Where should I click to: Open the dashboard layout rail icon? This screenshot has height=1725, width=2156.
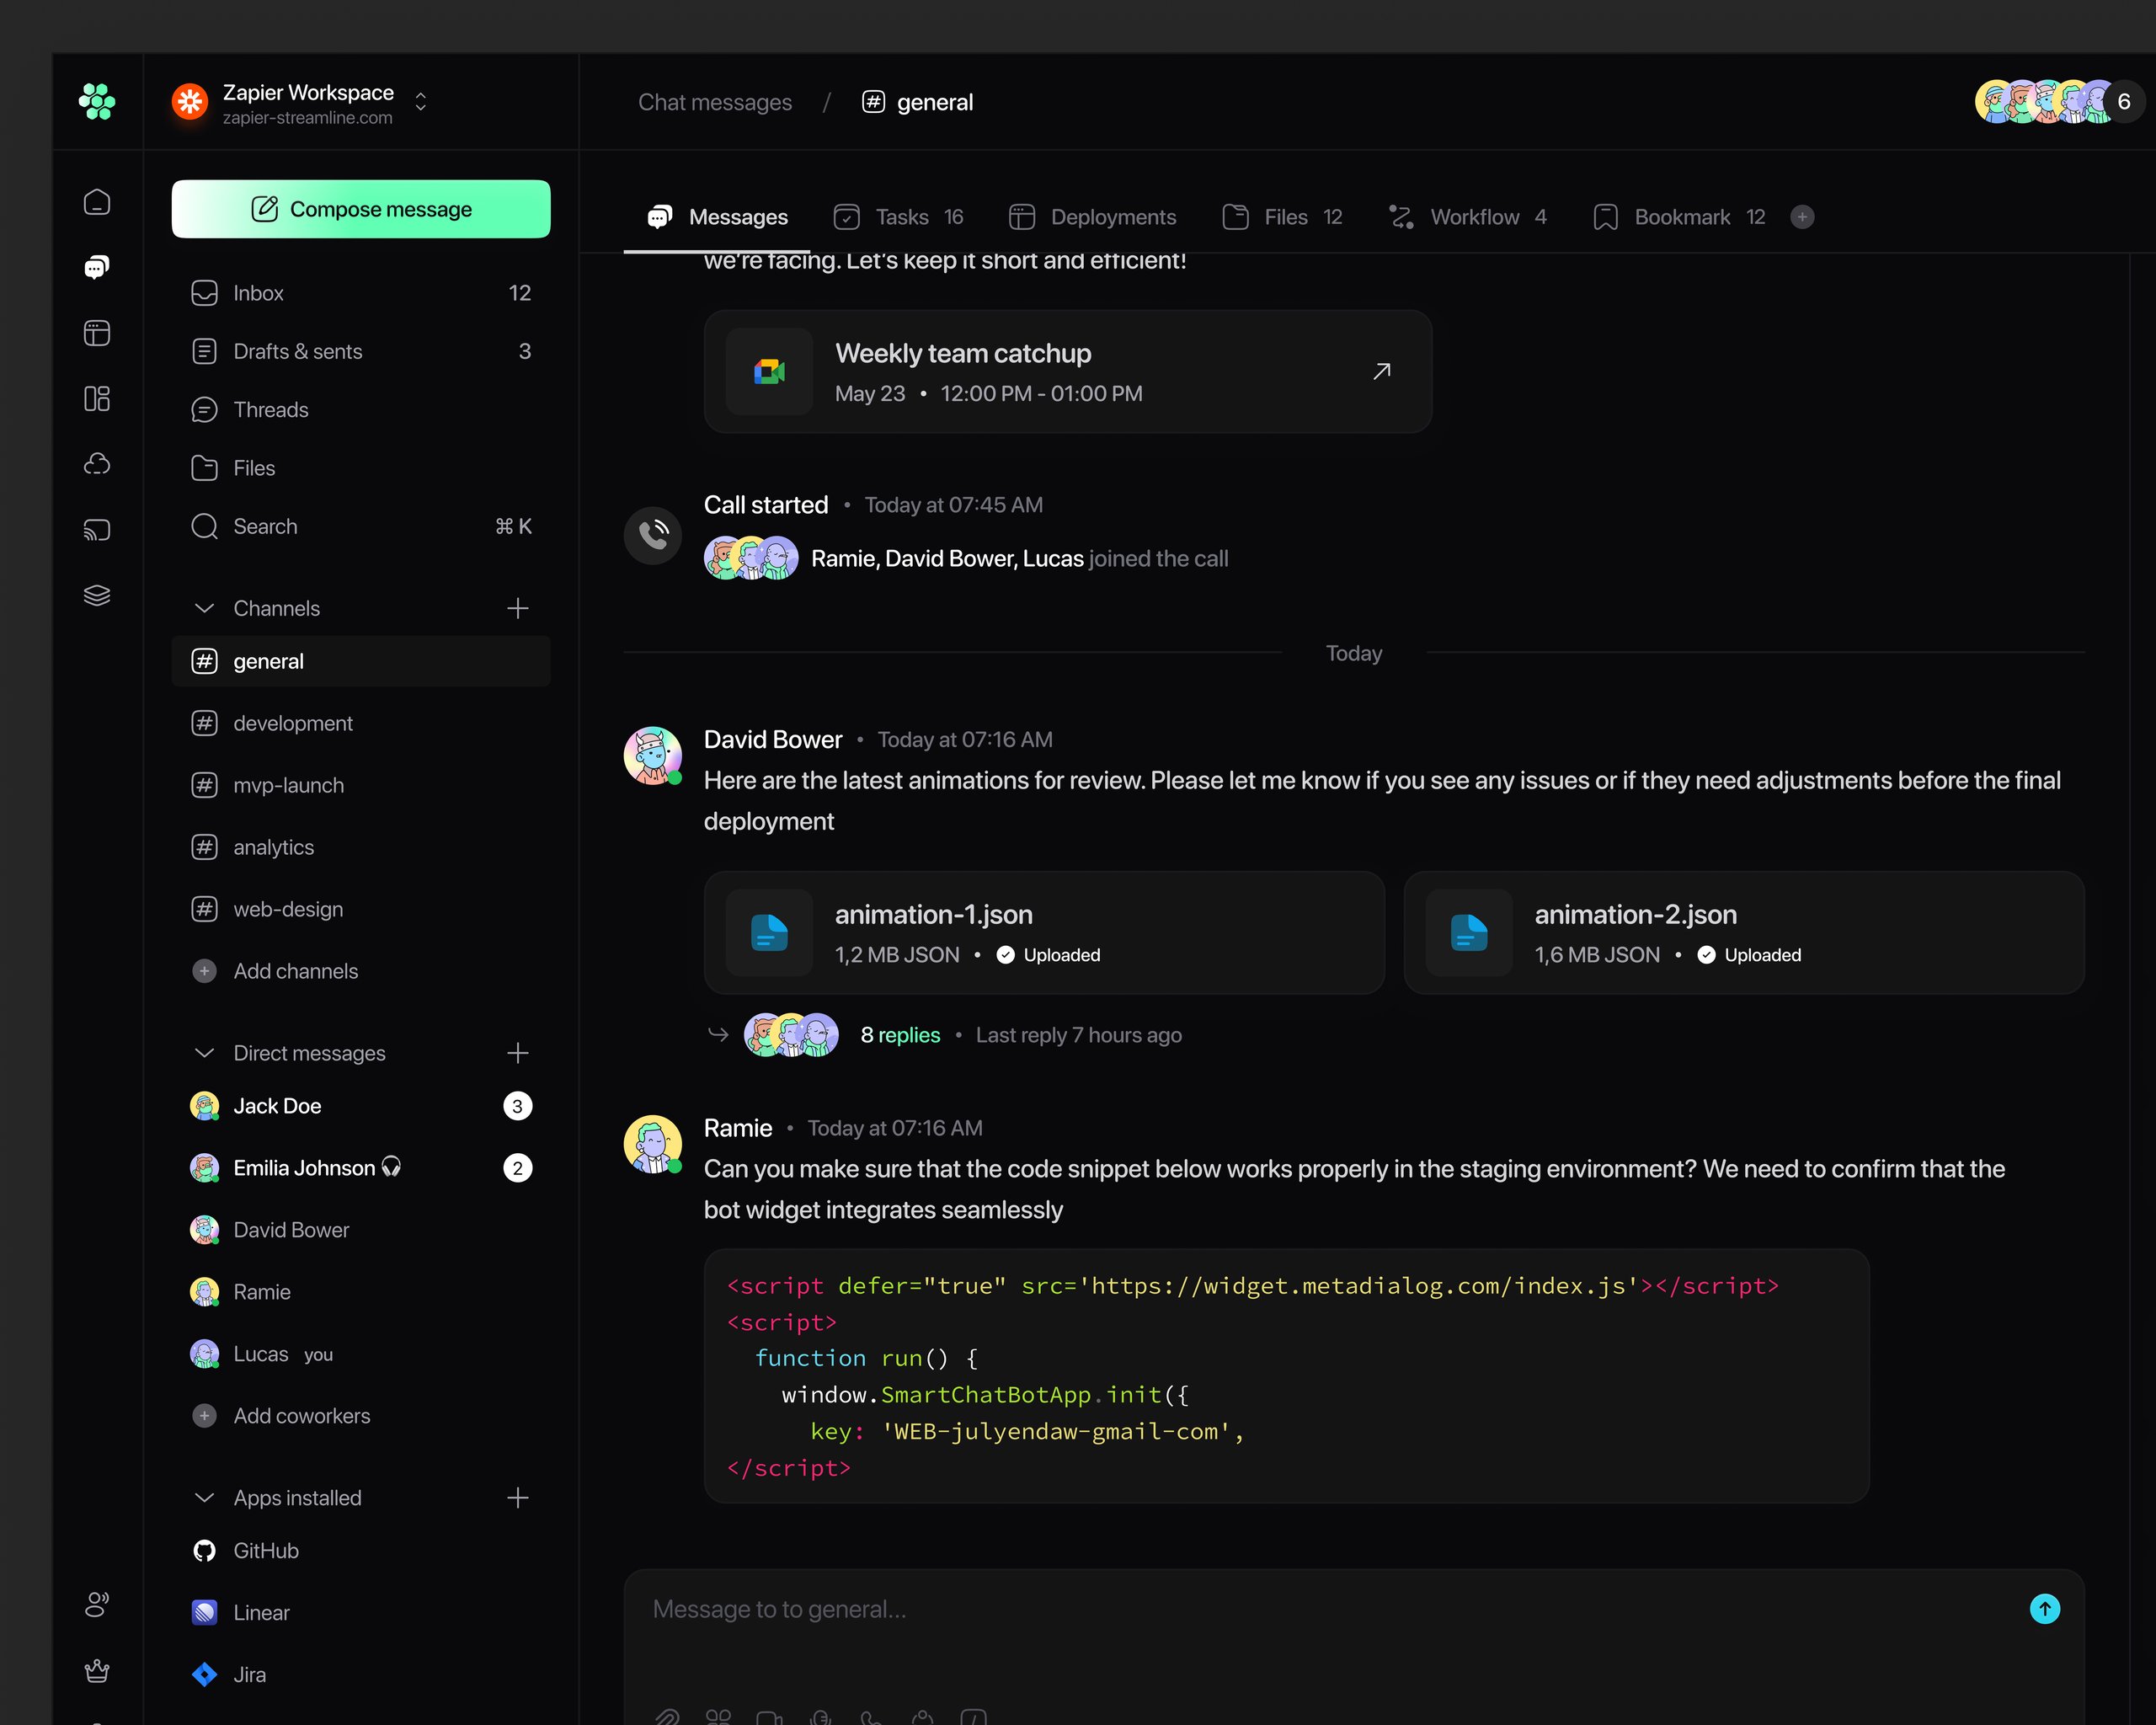(x=97, y=398)
